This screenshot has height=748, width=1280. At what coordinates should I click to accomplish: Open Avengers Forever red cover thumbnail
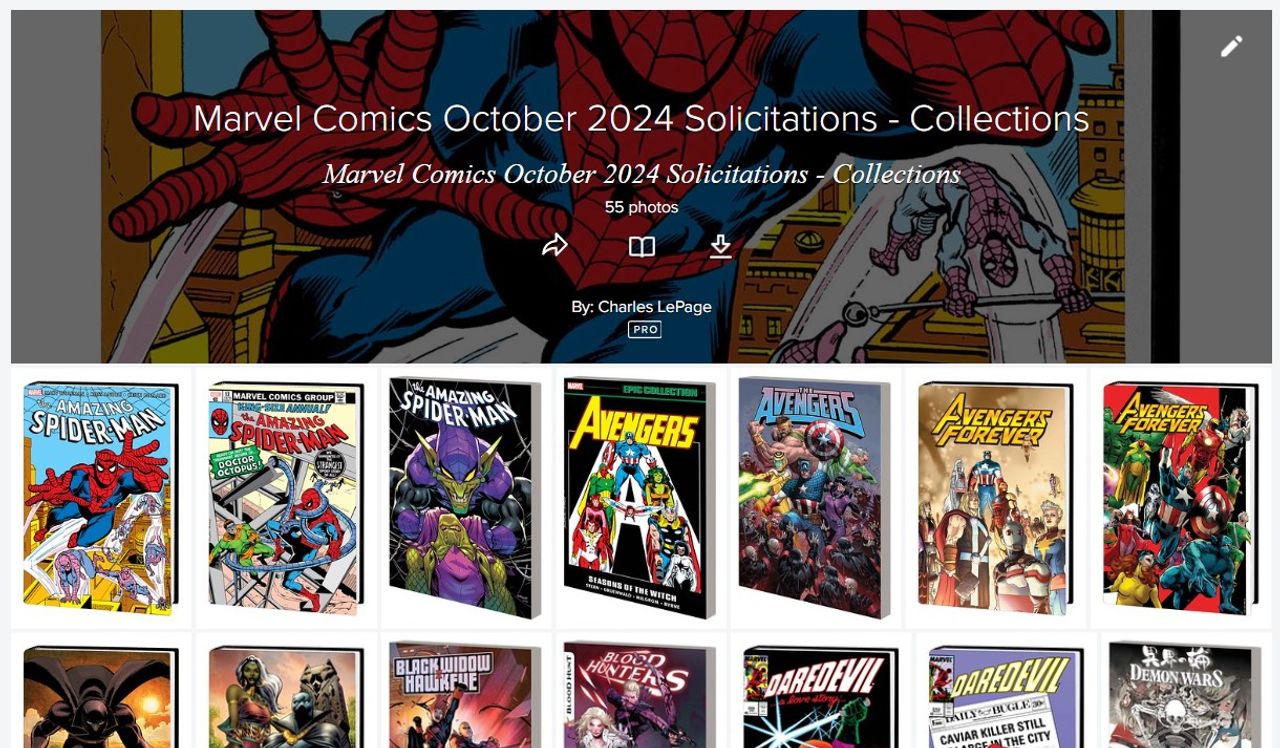coord(1180,497)
